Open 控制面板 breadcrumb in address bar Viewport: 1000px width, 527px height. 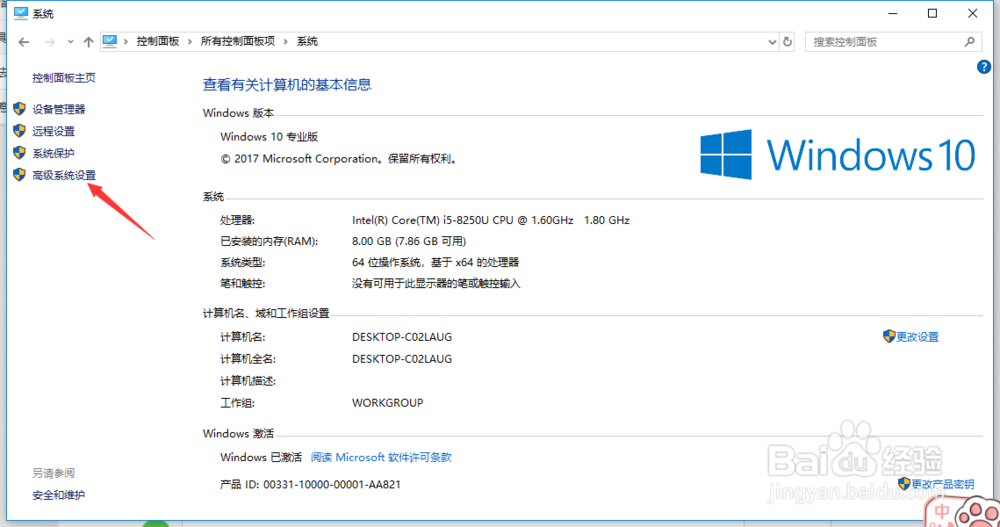pyautogui.click(x=158, y=41)
